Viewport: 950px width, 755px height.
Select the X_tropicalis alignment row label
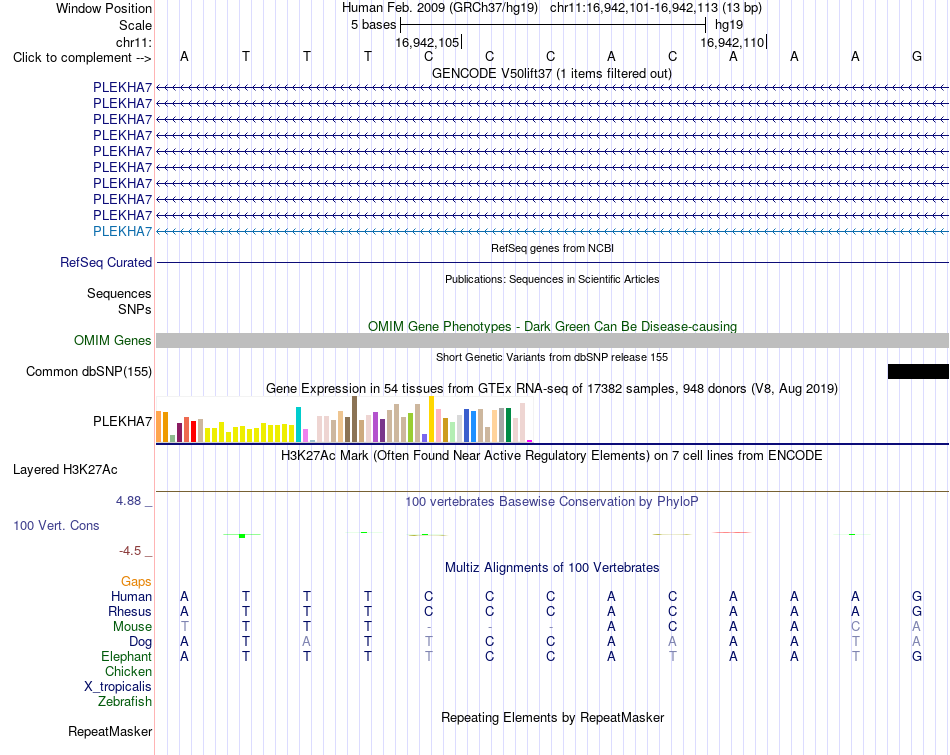click(118, 687)
